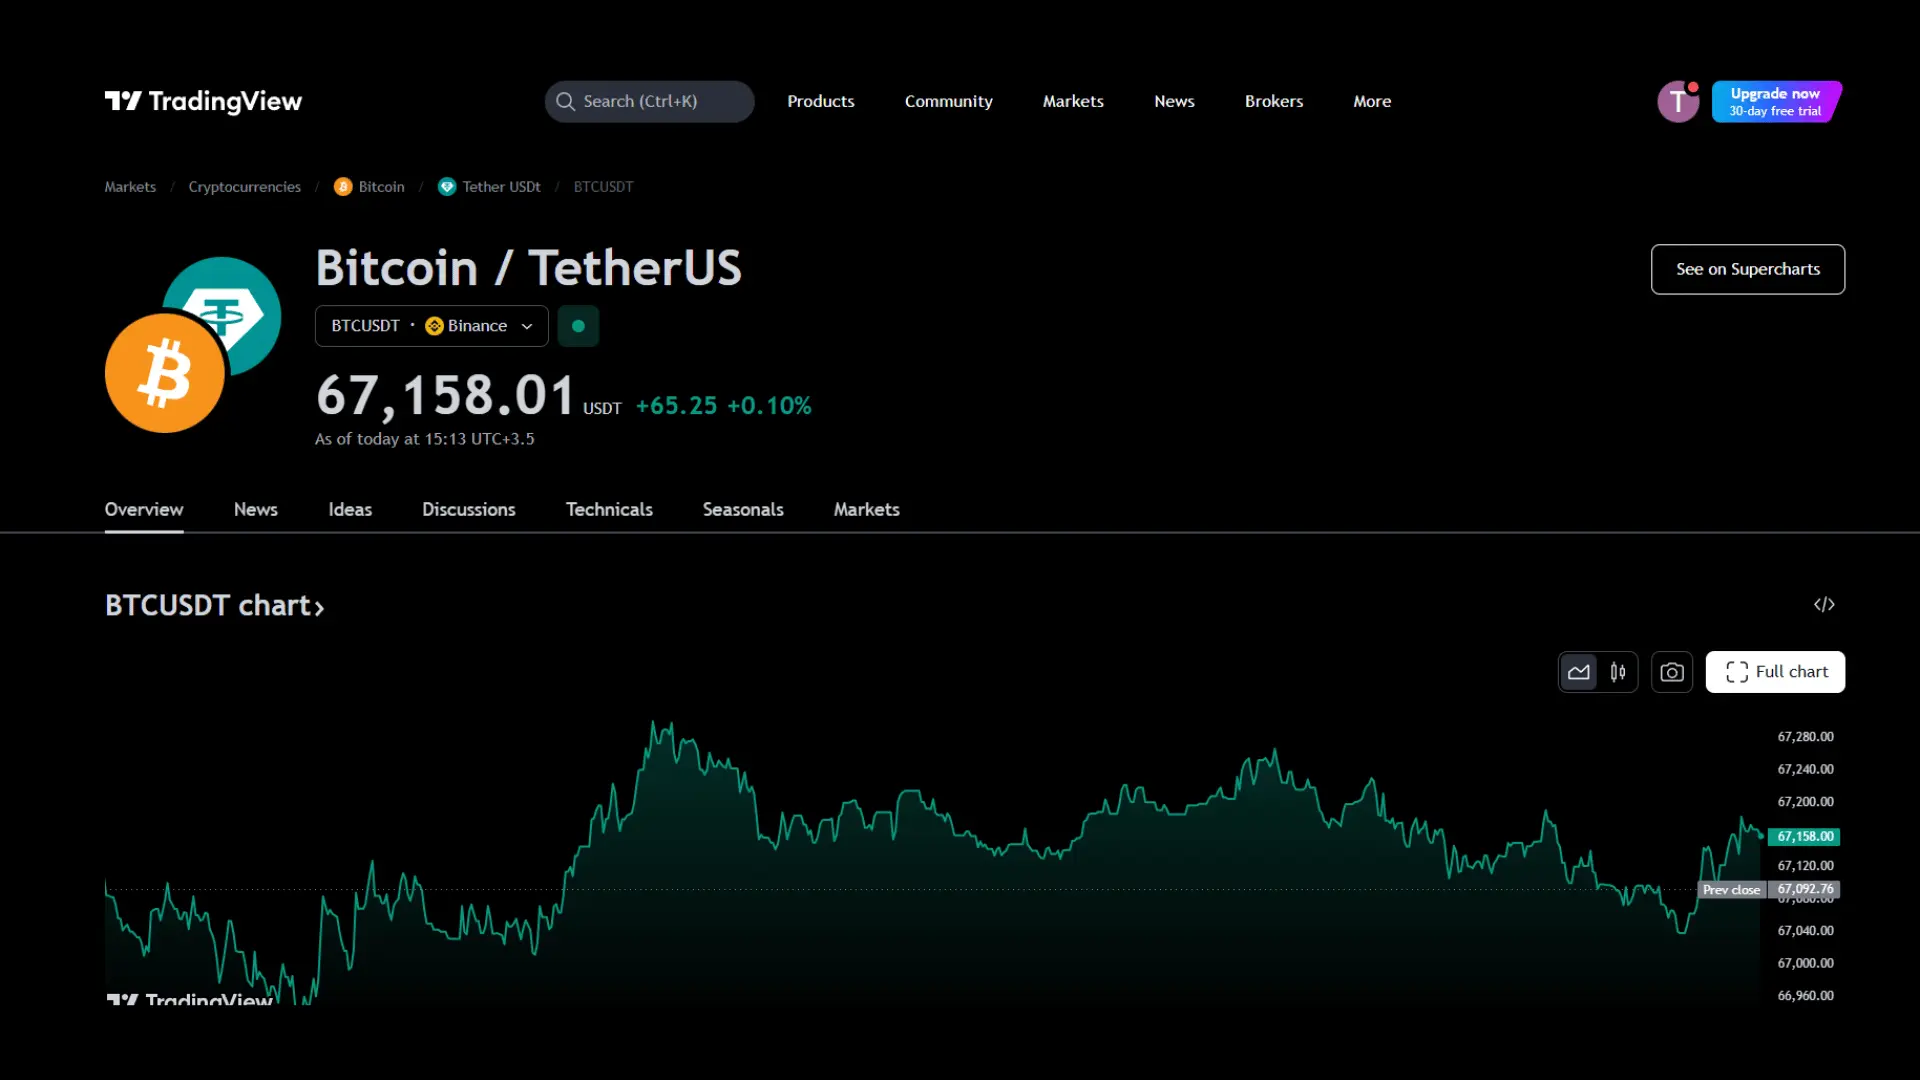The image size is (1920, 1080).
Task: Click the green market status indicator
Action: (578, 326)
